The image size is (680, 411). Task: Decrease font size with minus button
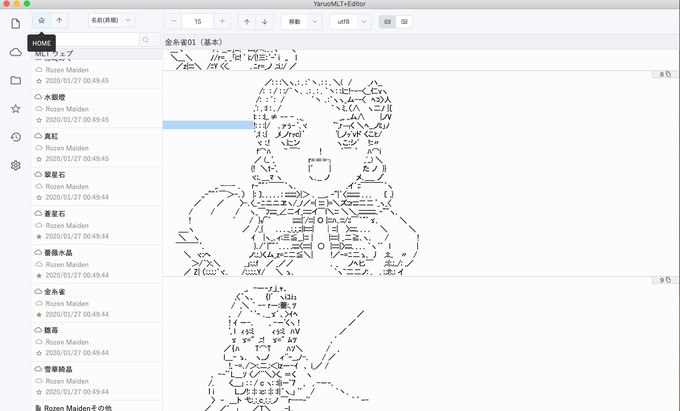tap(173, 21)
